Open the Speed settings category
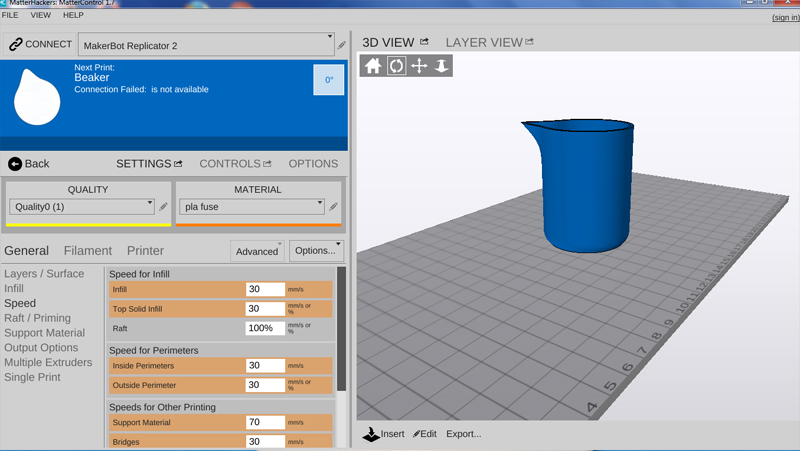The width and height of the screenshot is (800, 451). pyautogui.click(x=20, y=303)
